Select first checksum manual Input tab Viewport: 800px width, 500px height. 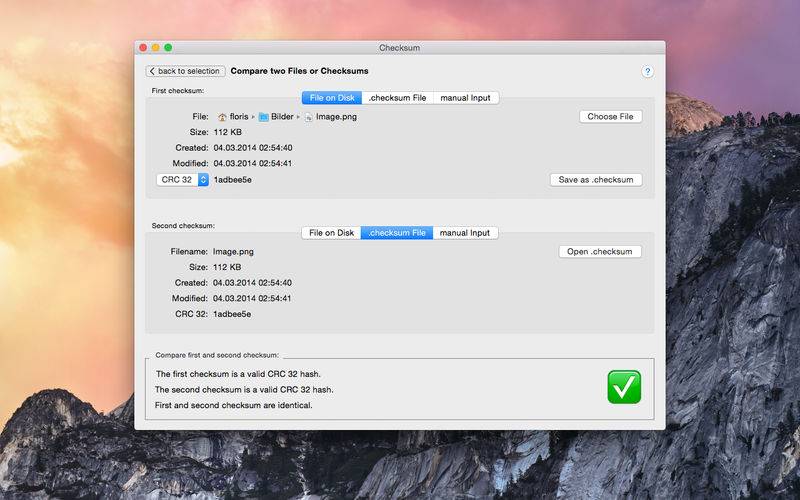tap(465, 97)
